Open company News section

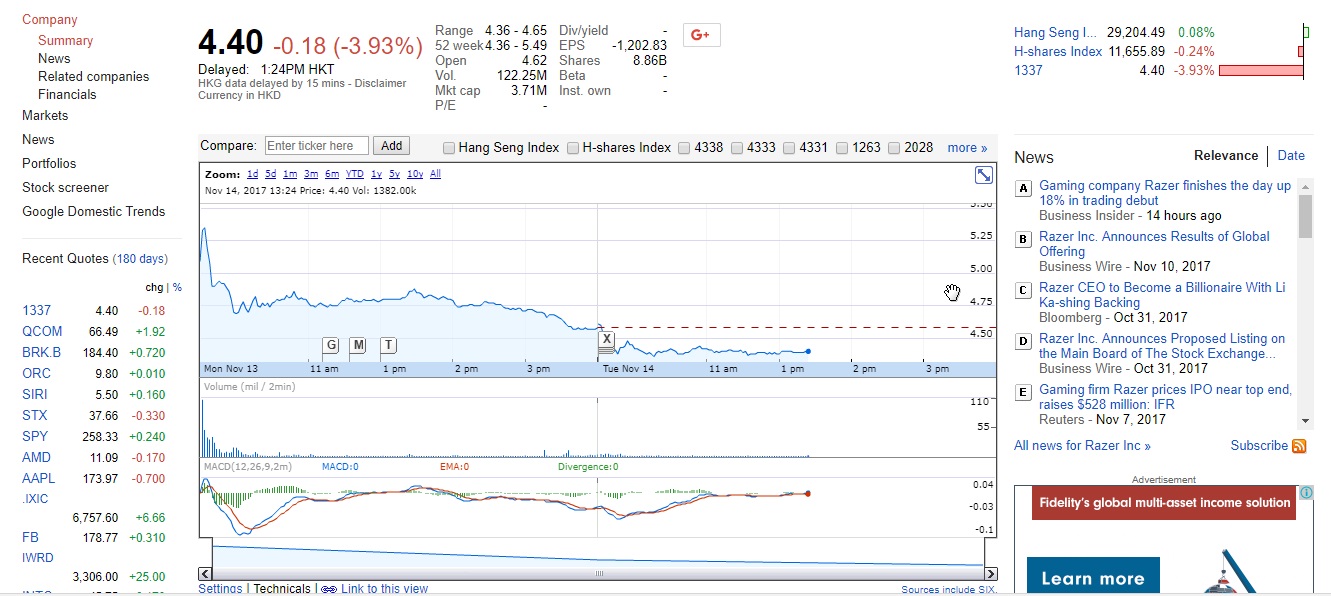point(54,58)
